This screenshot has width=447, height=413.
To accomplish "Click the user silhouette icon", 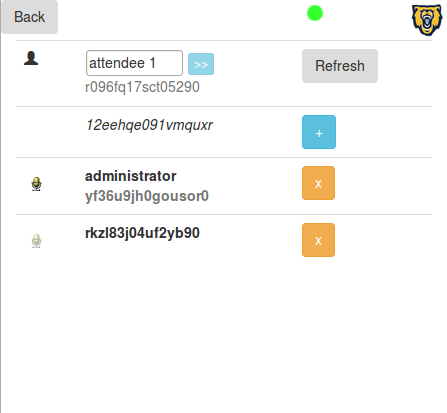I will [x=31, y=58].
